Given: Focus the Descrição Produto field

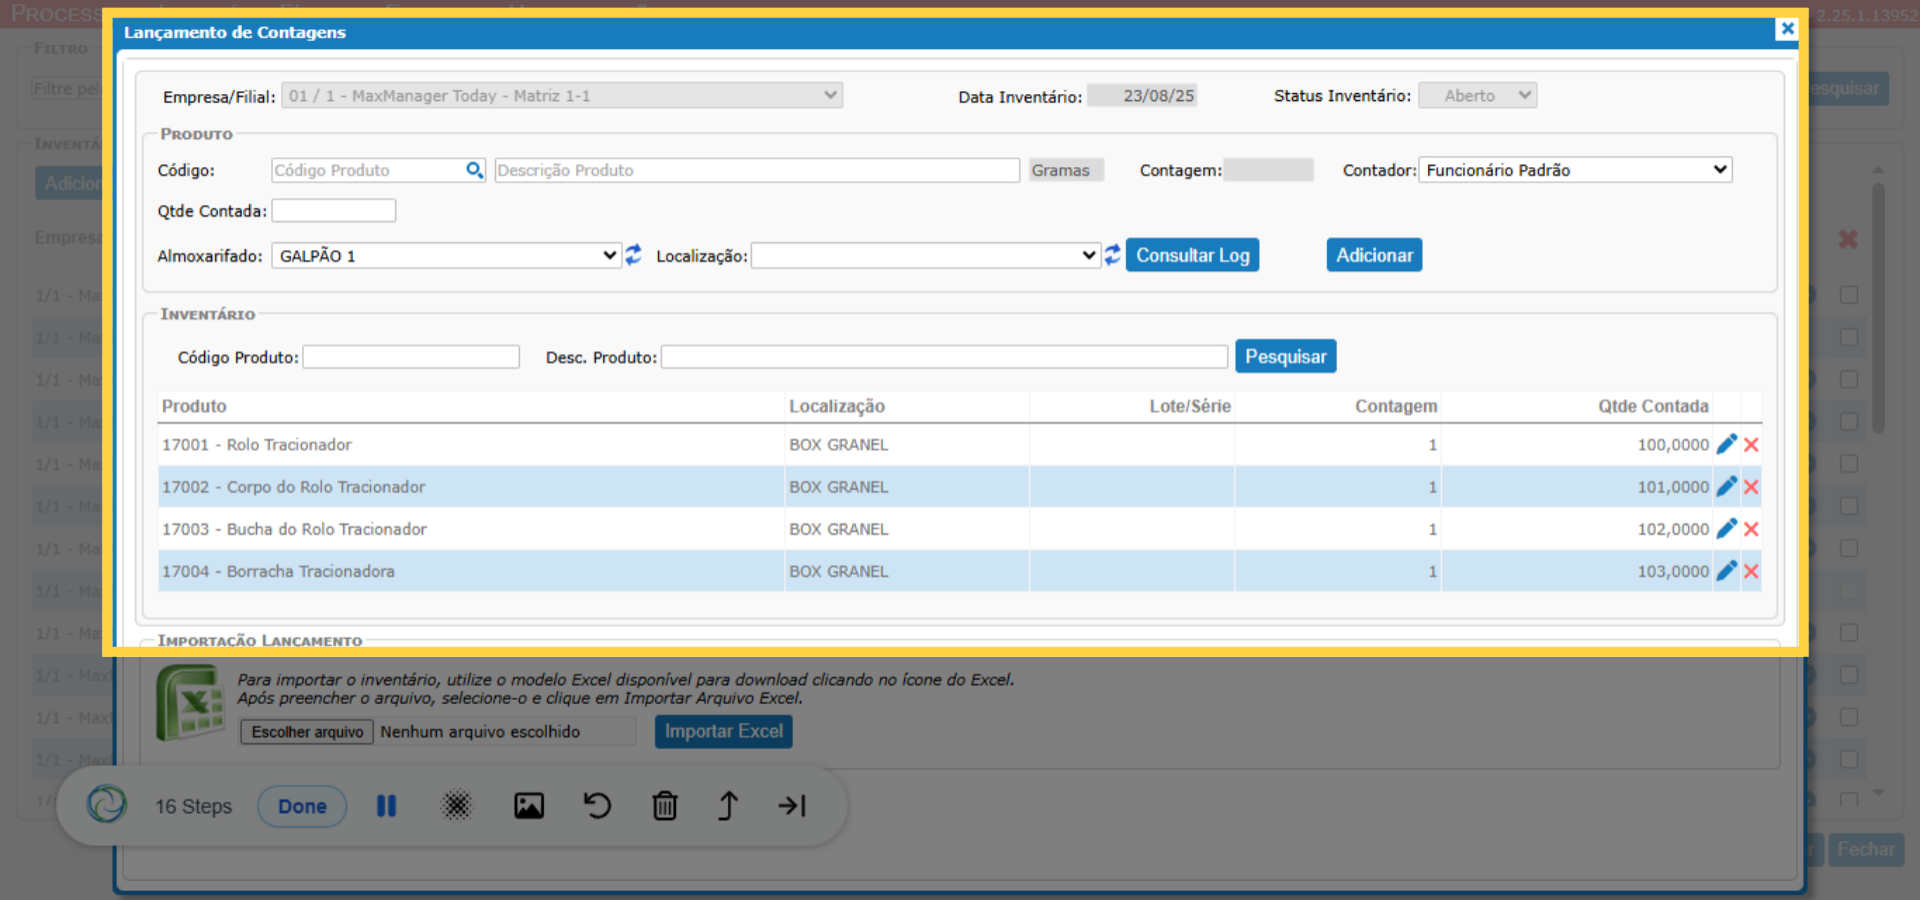Looking at the screenshot, I should [x=757, y=170].
